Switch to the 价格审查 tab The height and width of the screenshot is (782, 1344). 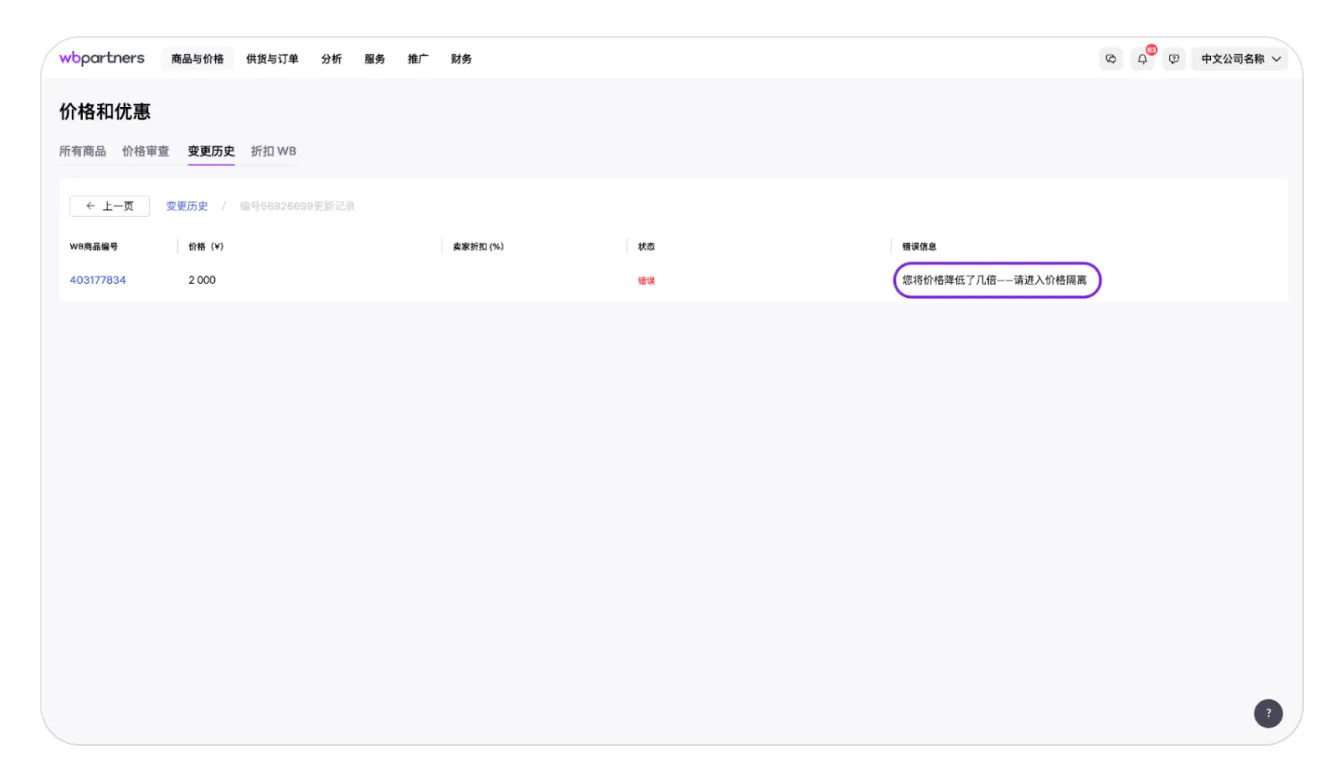(x=146, y=151)
